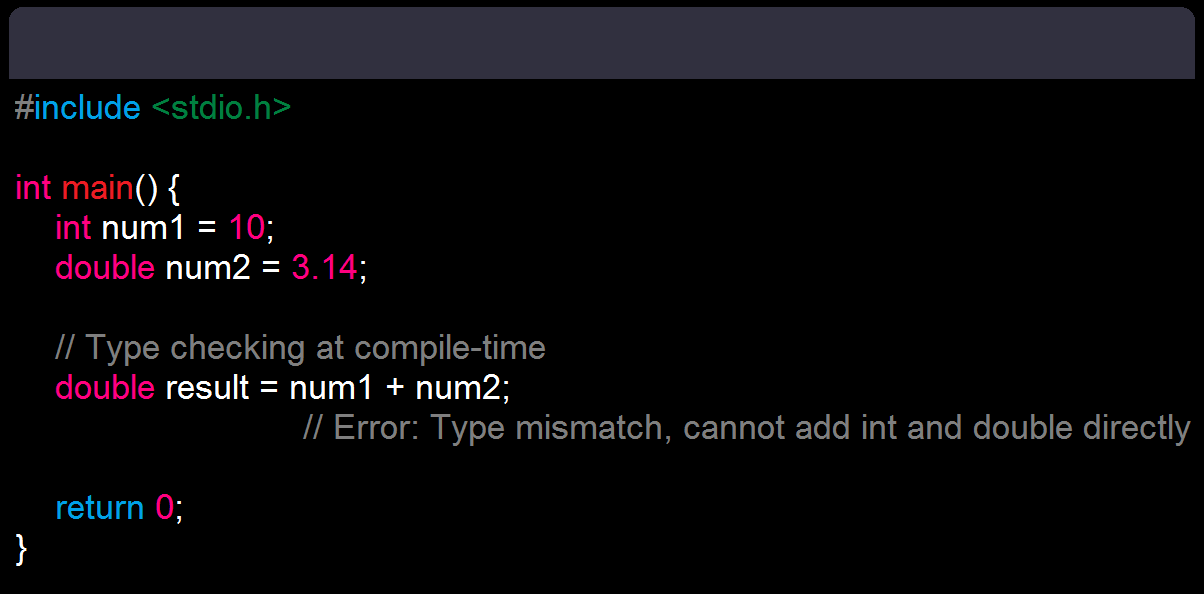Click the return keyword
The height and width of the screenshot is (594, 1204).
click(x=100, y=508)
